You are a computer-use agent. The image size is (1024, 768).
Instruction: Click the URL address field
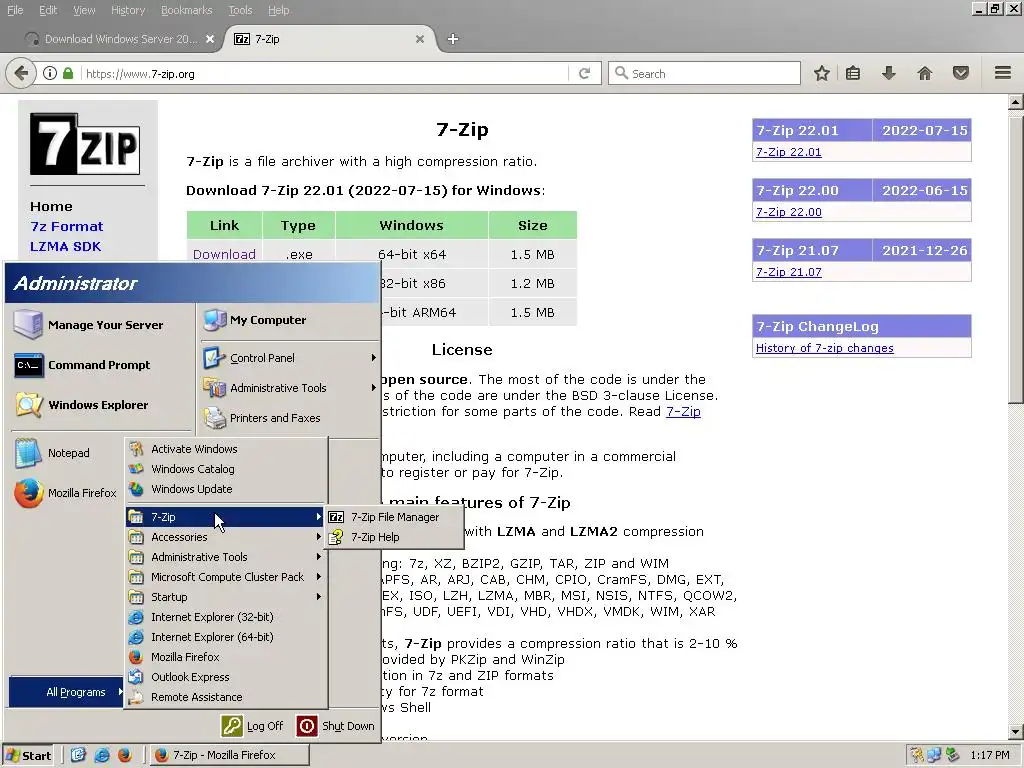(325, 74)
